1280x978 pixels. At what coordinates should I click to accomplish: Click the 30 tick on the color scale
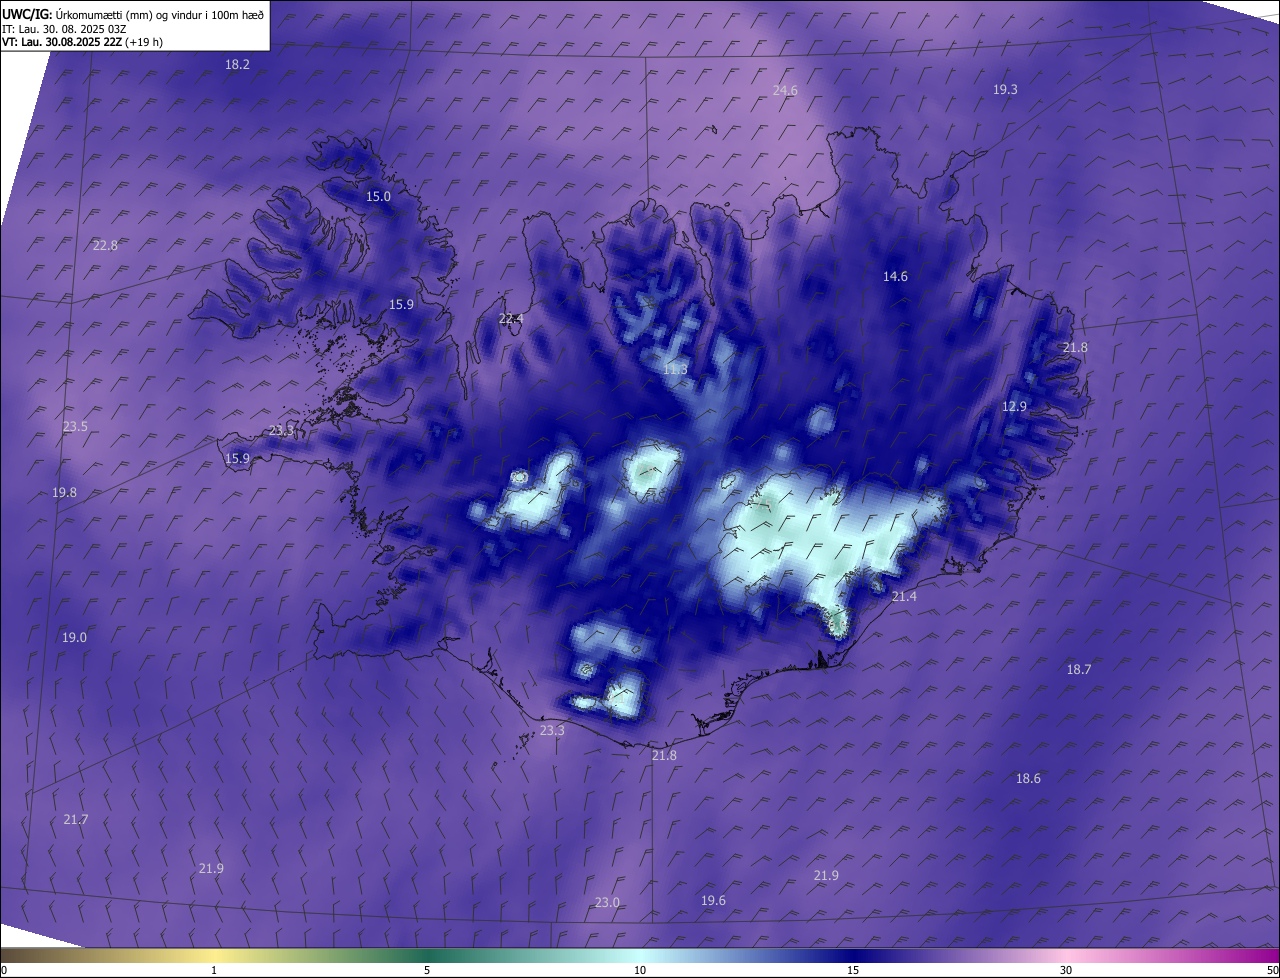click(1066, 970)
